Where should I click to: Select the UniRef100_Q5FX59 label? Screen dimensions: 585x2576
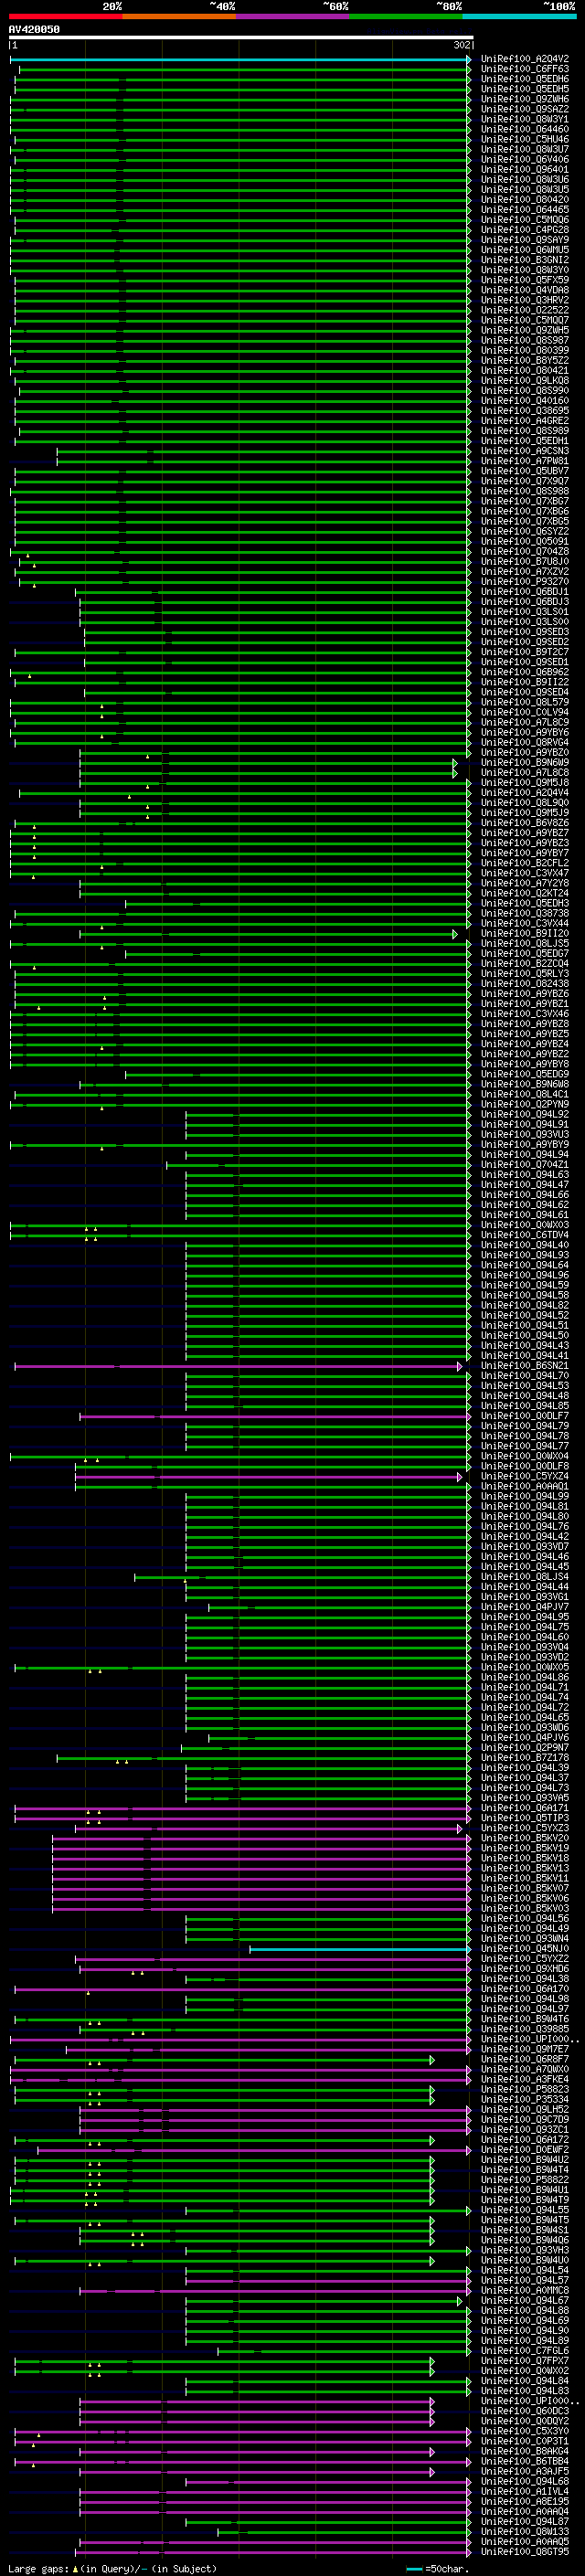click(x=525, y=280)
